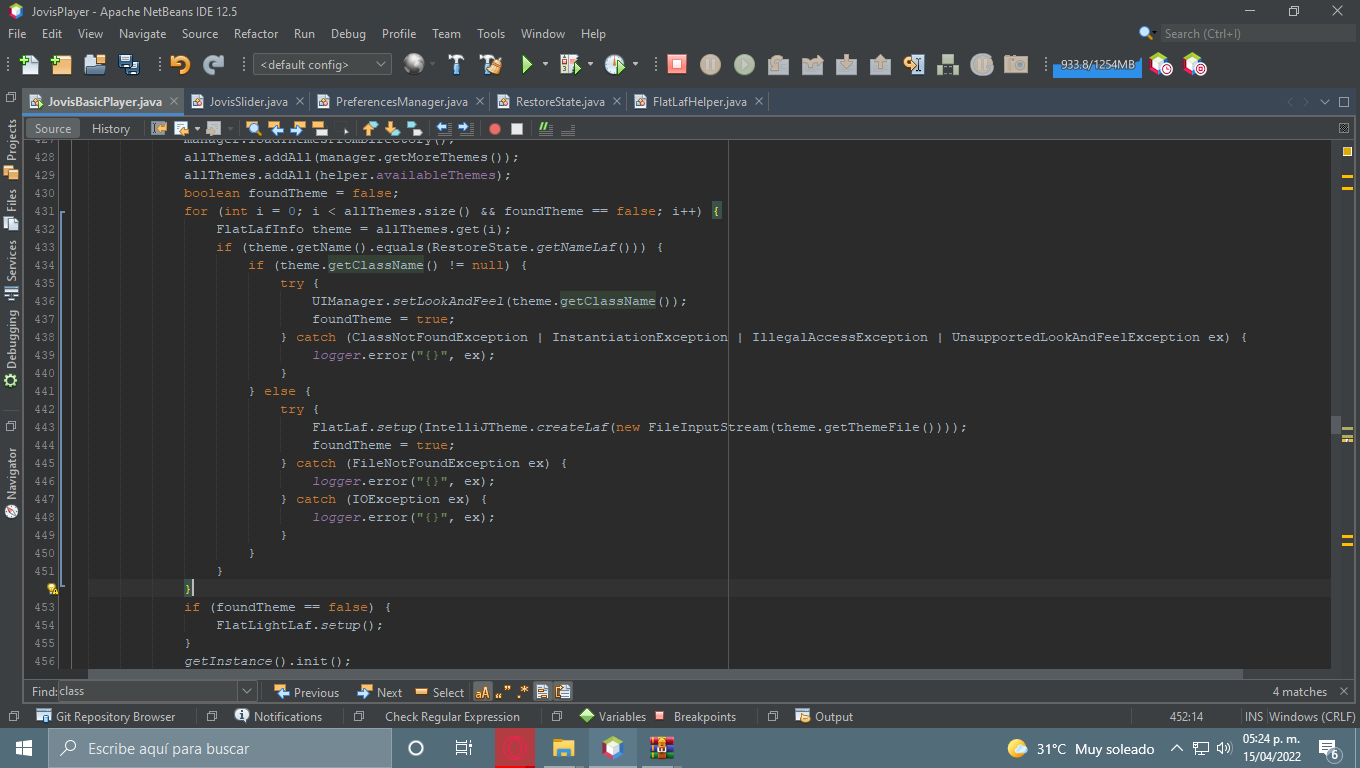Open the Find history dropdown
The height and width of the screenshot is (768, 1360).
(247, 691)
